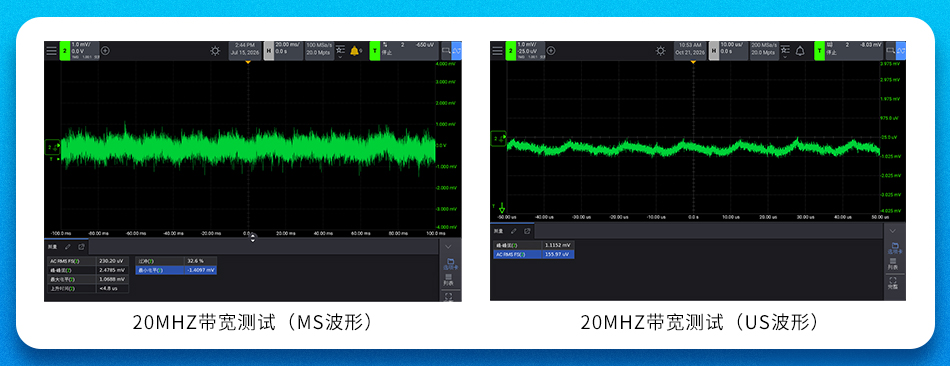950x366 pixels.
Task: Click the green channel 2 badge in right scope
Action: pos(511,51)
